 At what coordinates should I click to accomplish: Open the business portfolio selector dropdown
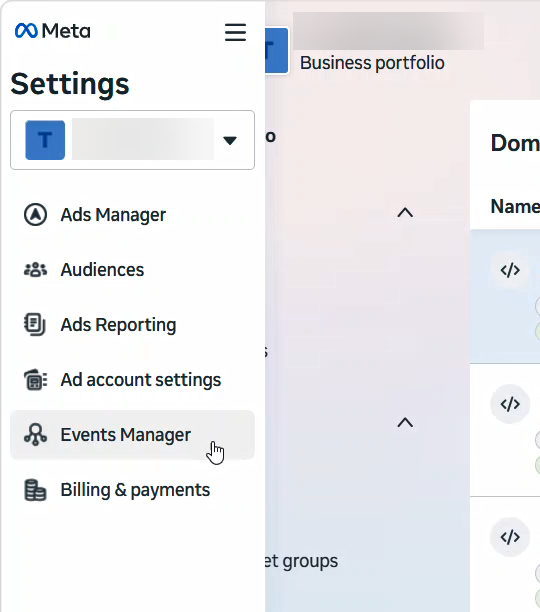pos(132,140)
